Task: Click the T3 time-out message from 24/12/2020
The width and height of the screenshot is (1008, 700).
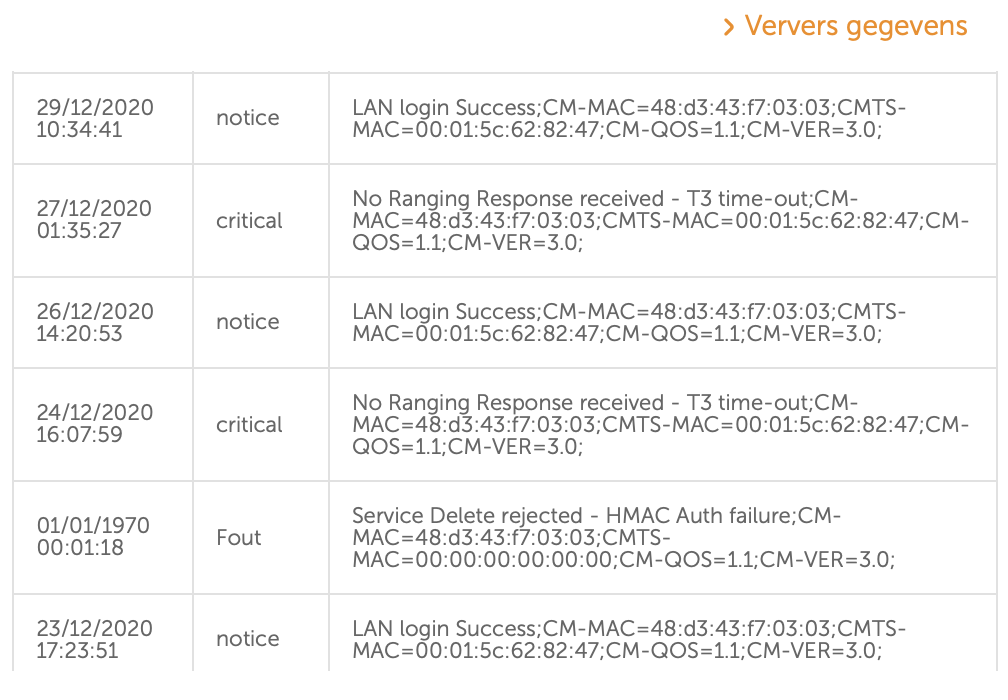Action: tap(660, 424)
